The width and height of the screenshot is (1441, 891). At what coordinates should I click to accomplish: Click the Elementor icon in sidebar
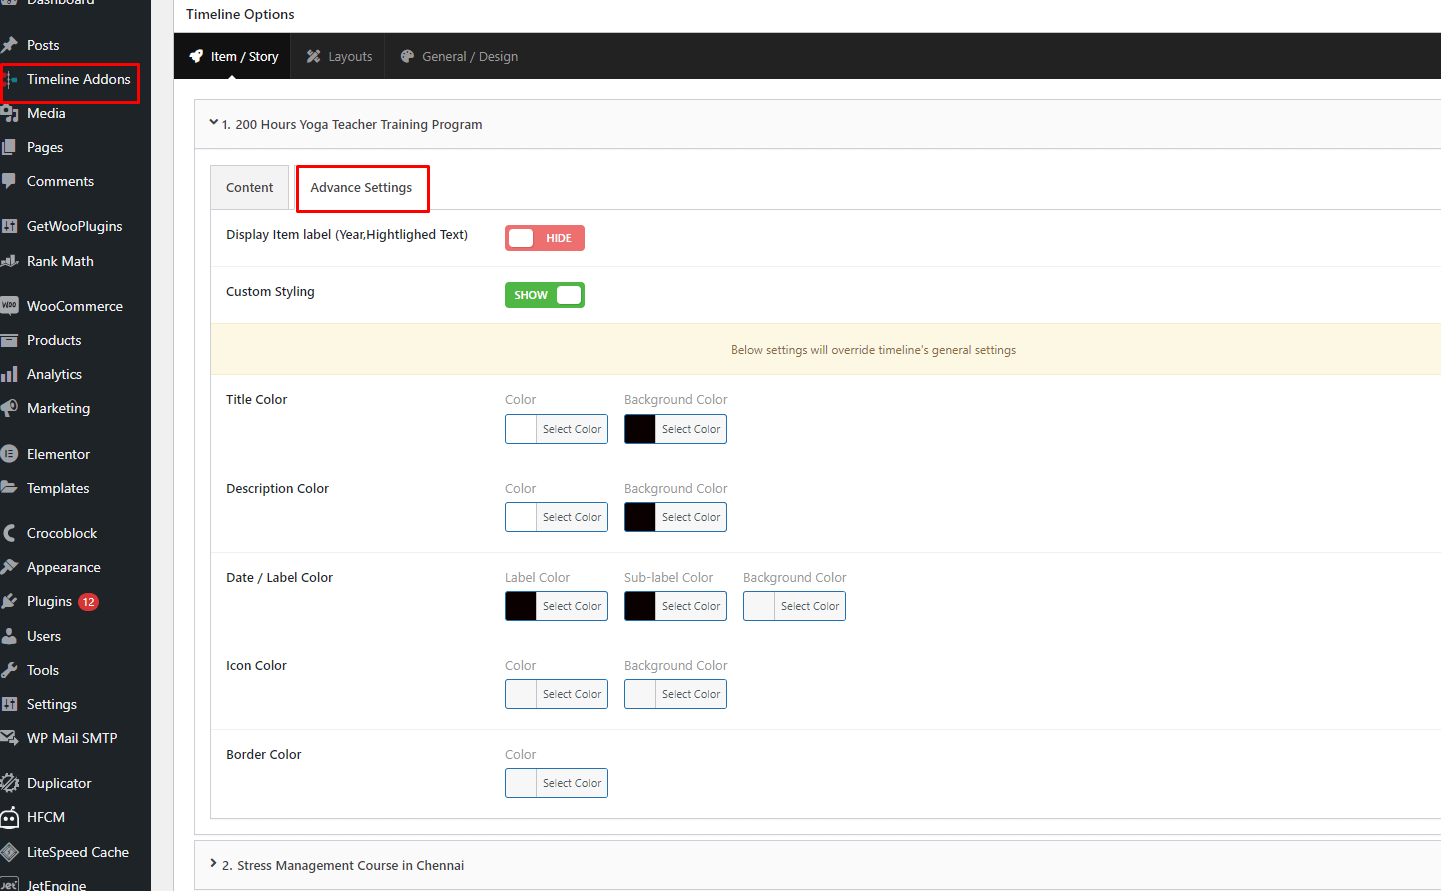click(x=9, y=454)
